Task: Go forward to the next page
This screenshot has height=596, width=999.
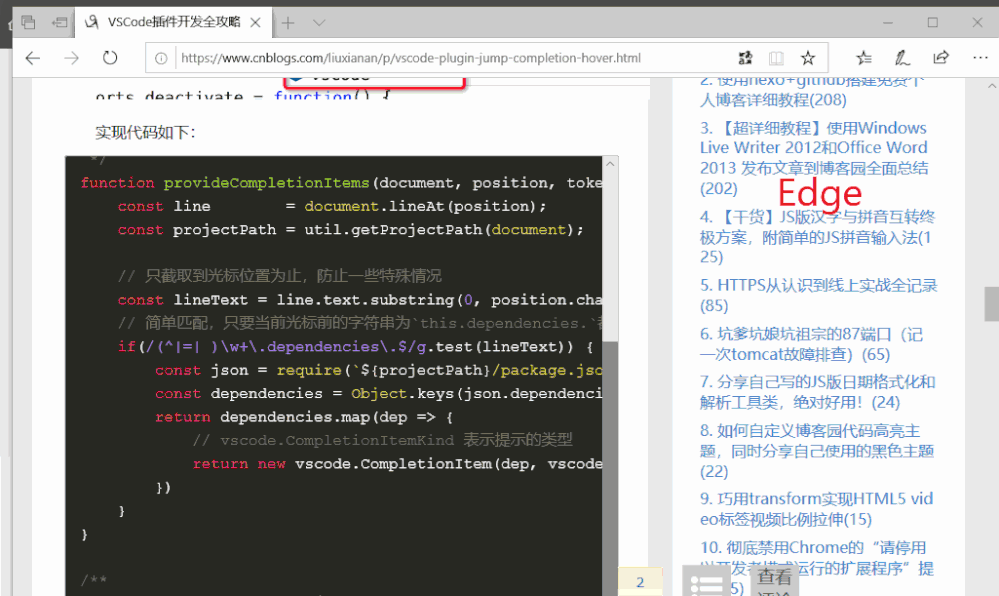Action: click(x=71, y=58)
